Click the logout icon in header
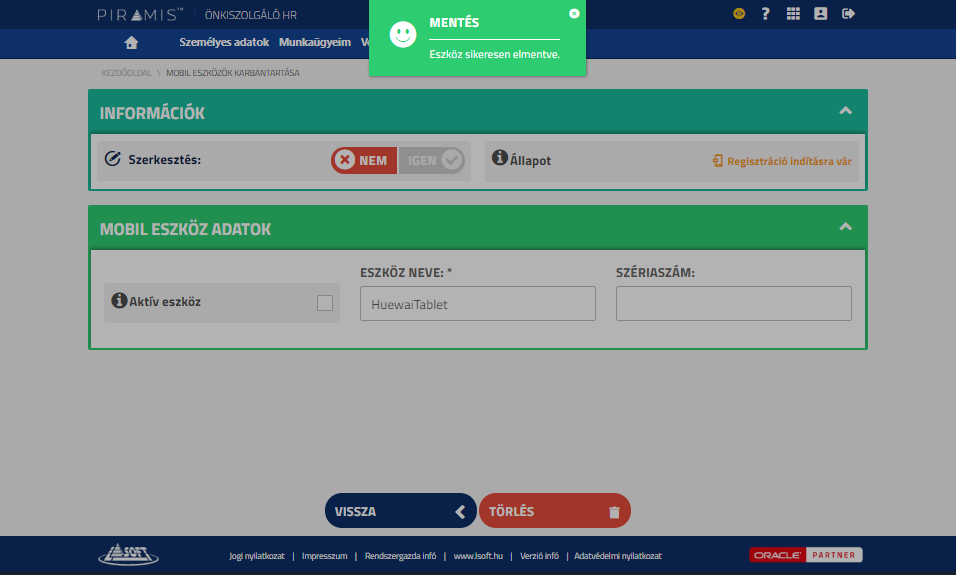The image size is (956, 575). click(x=849, y=14)
